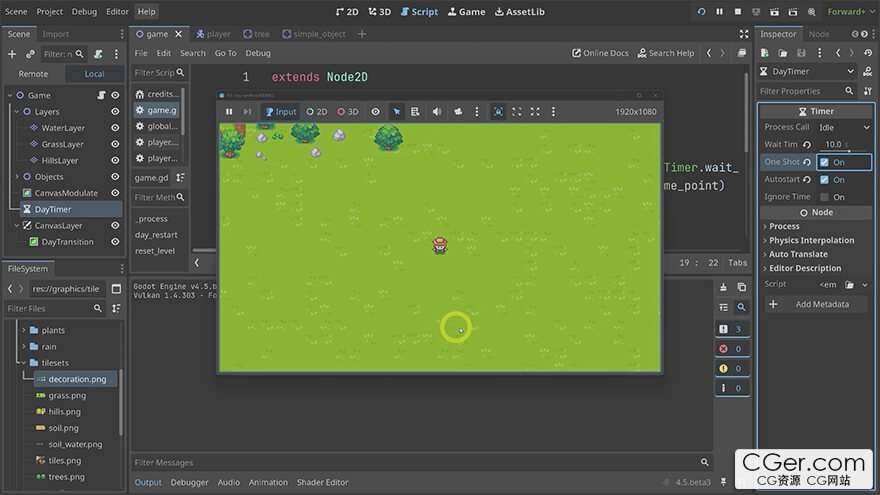Switch to the Debugger bottom panel tab
Image resolution: width=880 pixels, height=495 pixels.
click(x=190, y=482)
